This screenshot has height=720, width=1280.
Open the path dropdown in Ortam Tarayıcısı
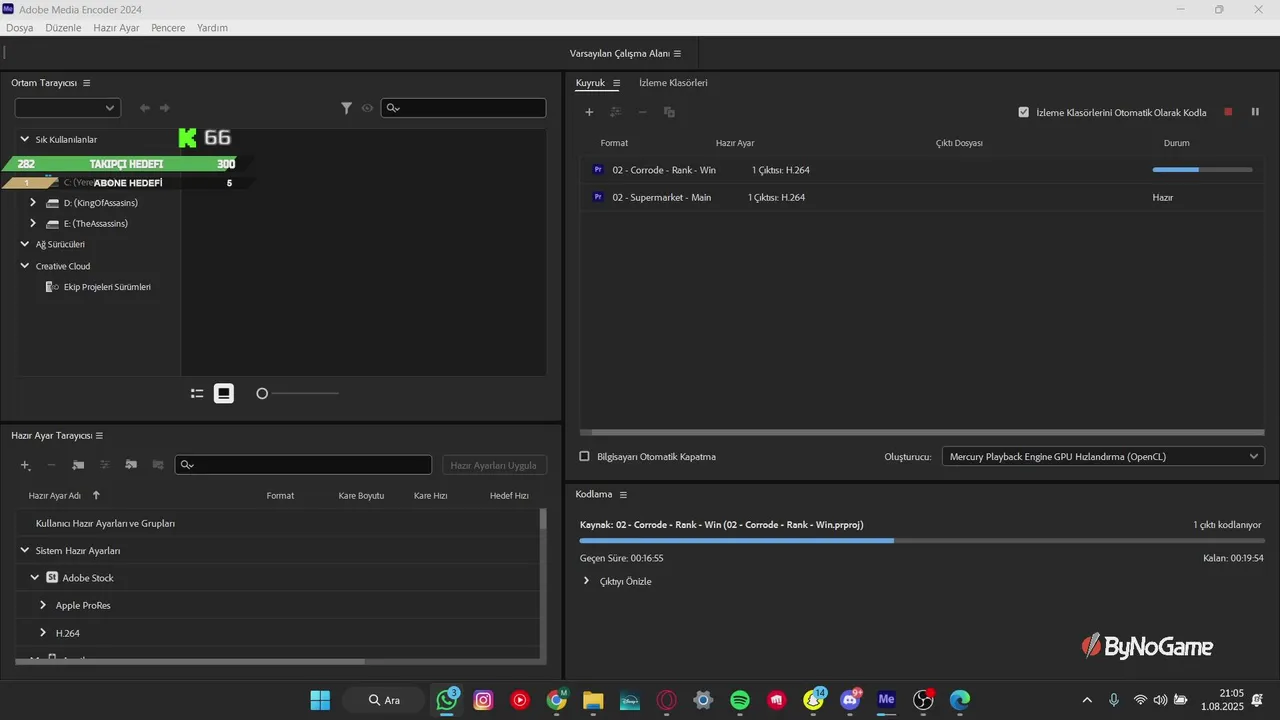click(x=68, y=108)
